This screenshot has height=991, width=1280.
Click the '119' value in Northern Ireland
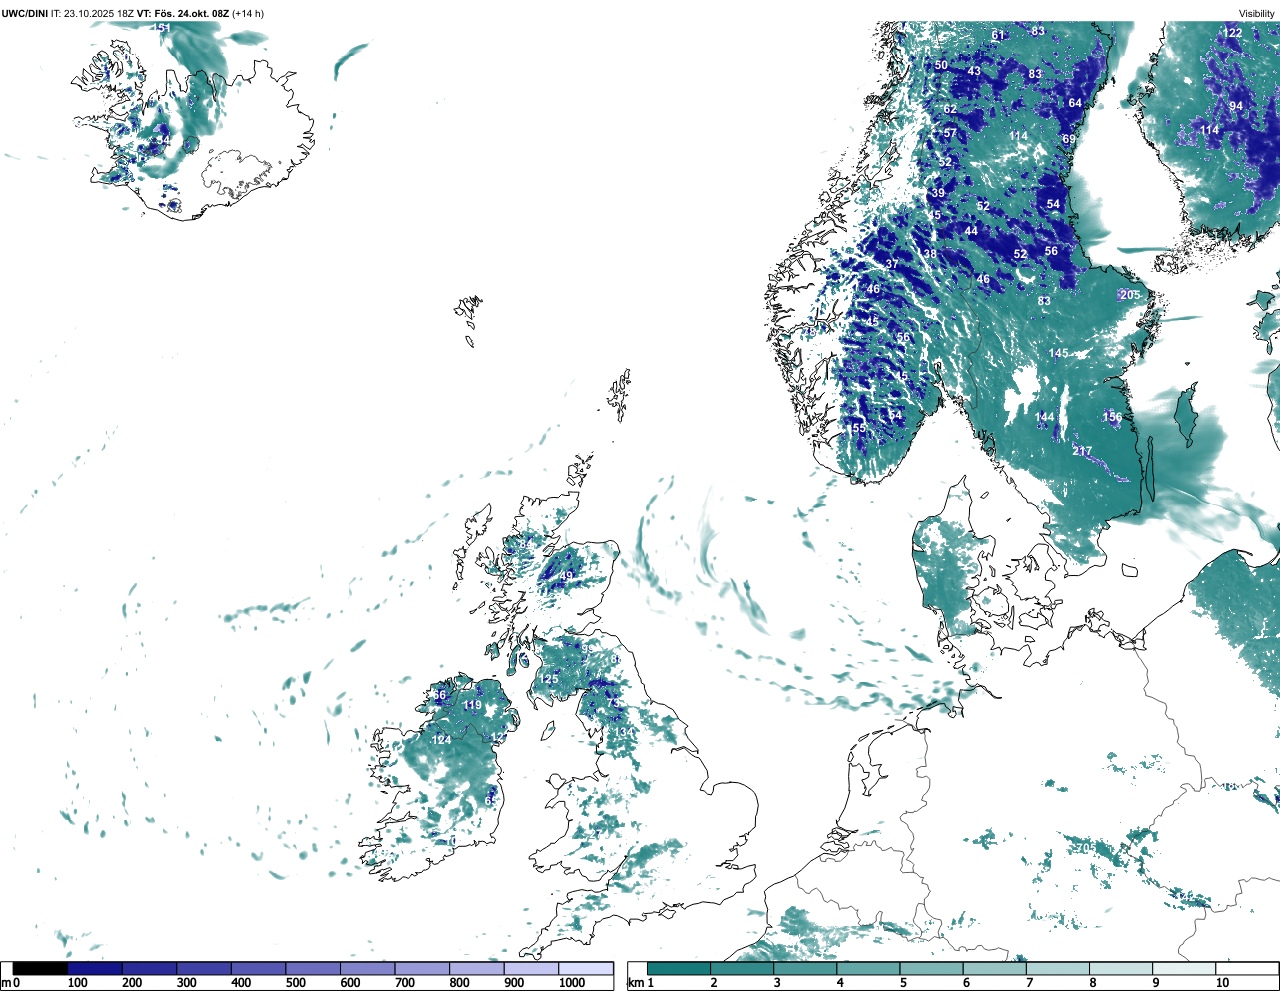click(473, 705)
